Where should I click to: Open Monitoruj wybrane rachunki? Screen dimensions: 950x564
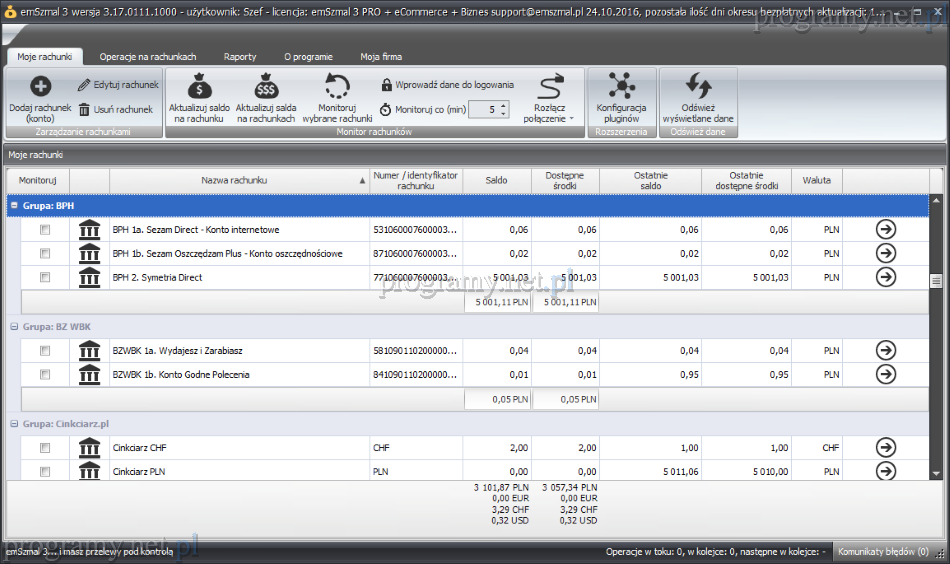337,87
